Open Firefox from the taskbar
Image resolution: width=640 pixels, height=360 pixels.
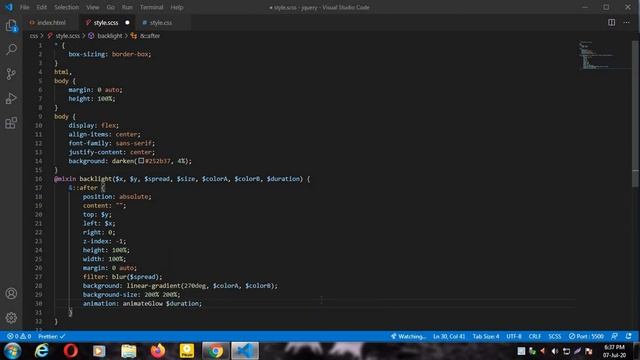(158, 351)
